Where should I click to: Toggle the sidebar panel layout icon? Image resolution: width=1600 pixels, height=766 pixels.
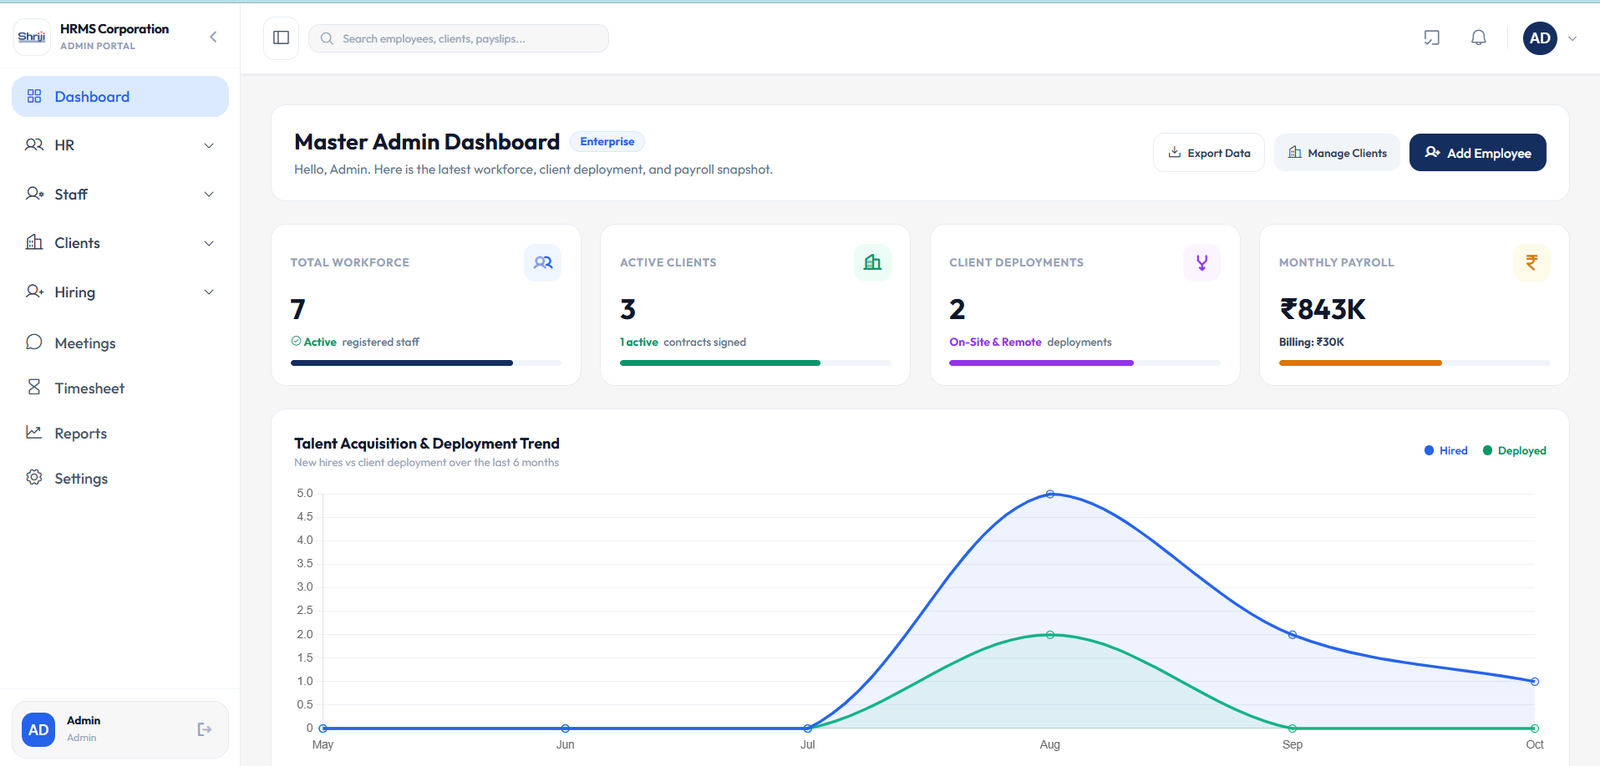[x=281, y=38]
